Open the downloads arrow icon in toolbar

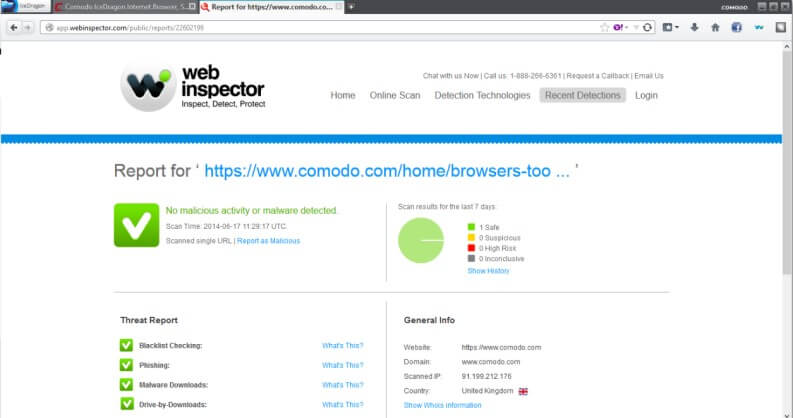click(x=694, y=27)
